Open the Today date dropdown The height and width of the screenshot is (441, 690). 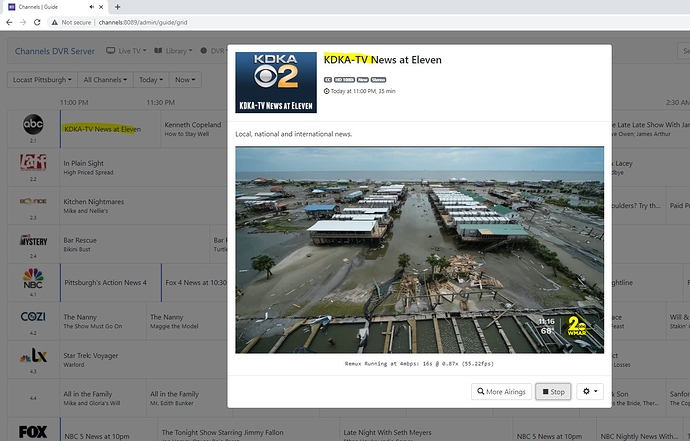(151, 79)
